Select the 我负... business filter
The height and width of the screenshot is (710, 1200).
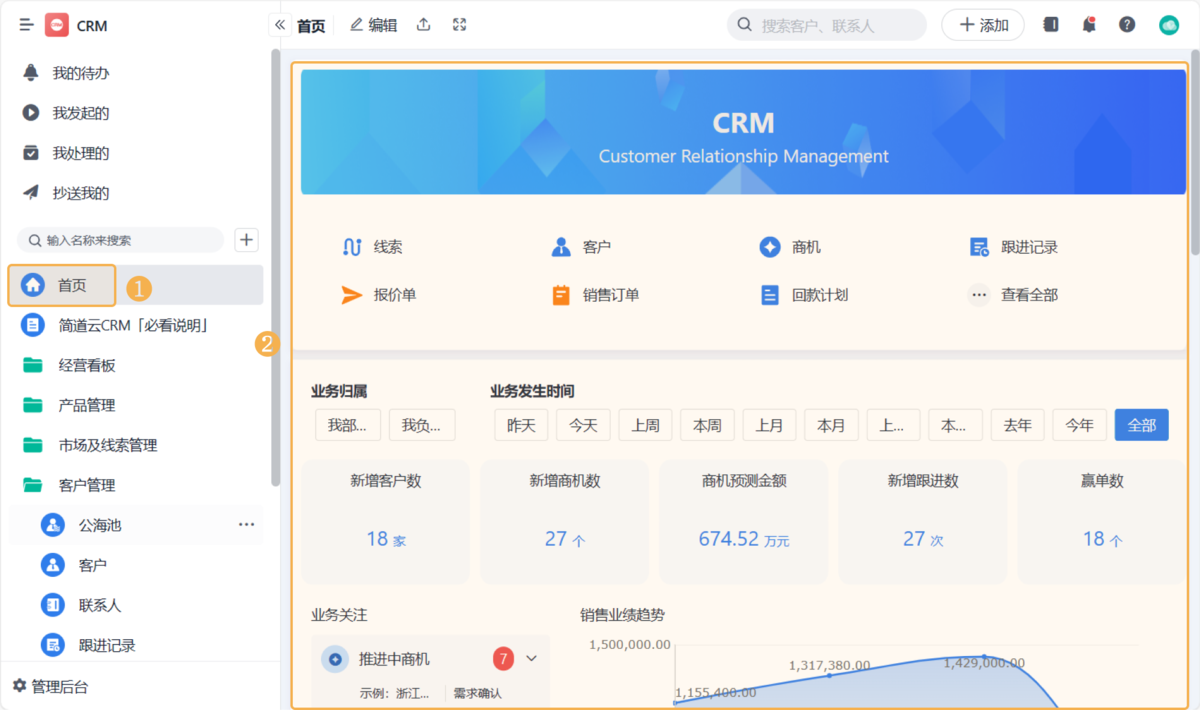(422, 425)
